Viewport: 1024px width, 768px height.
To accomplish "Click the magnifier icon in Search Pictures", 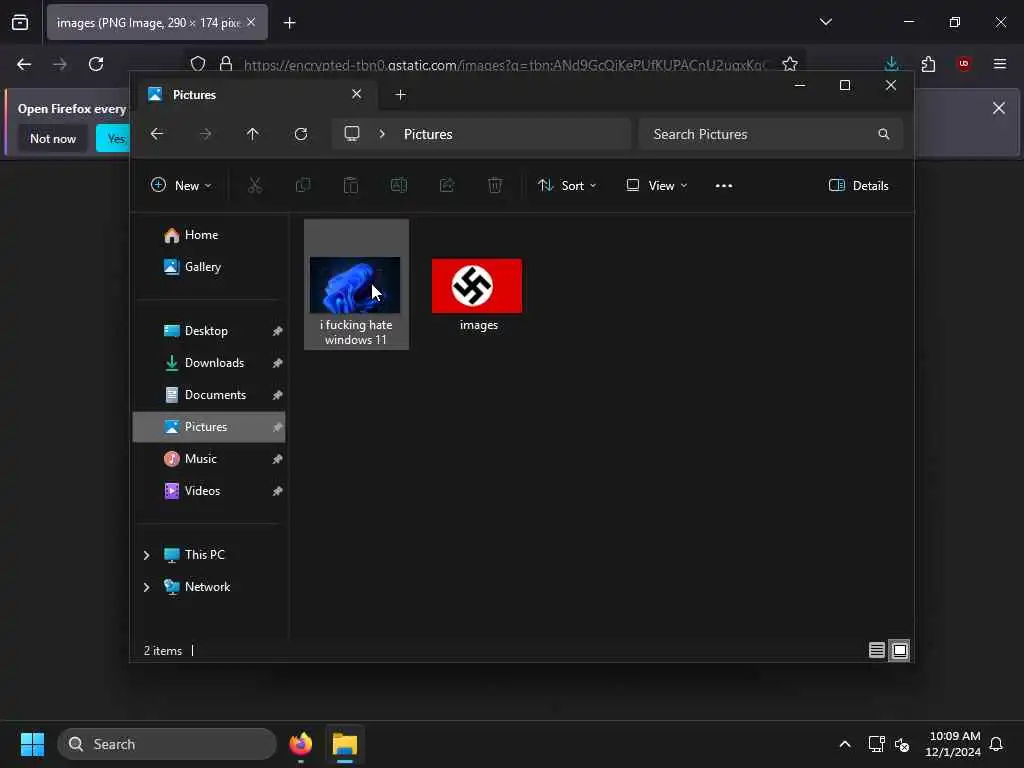I will [x=884, y=134].
